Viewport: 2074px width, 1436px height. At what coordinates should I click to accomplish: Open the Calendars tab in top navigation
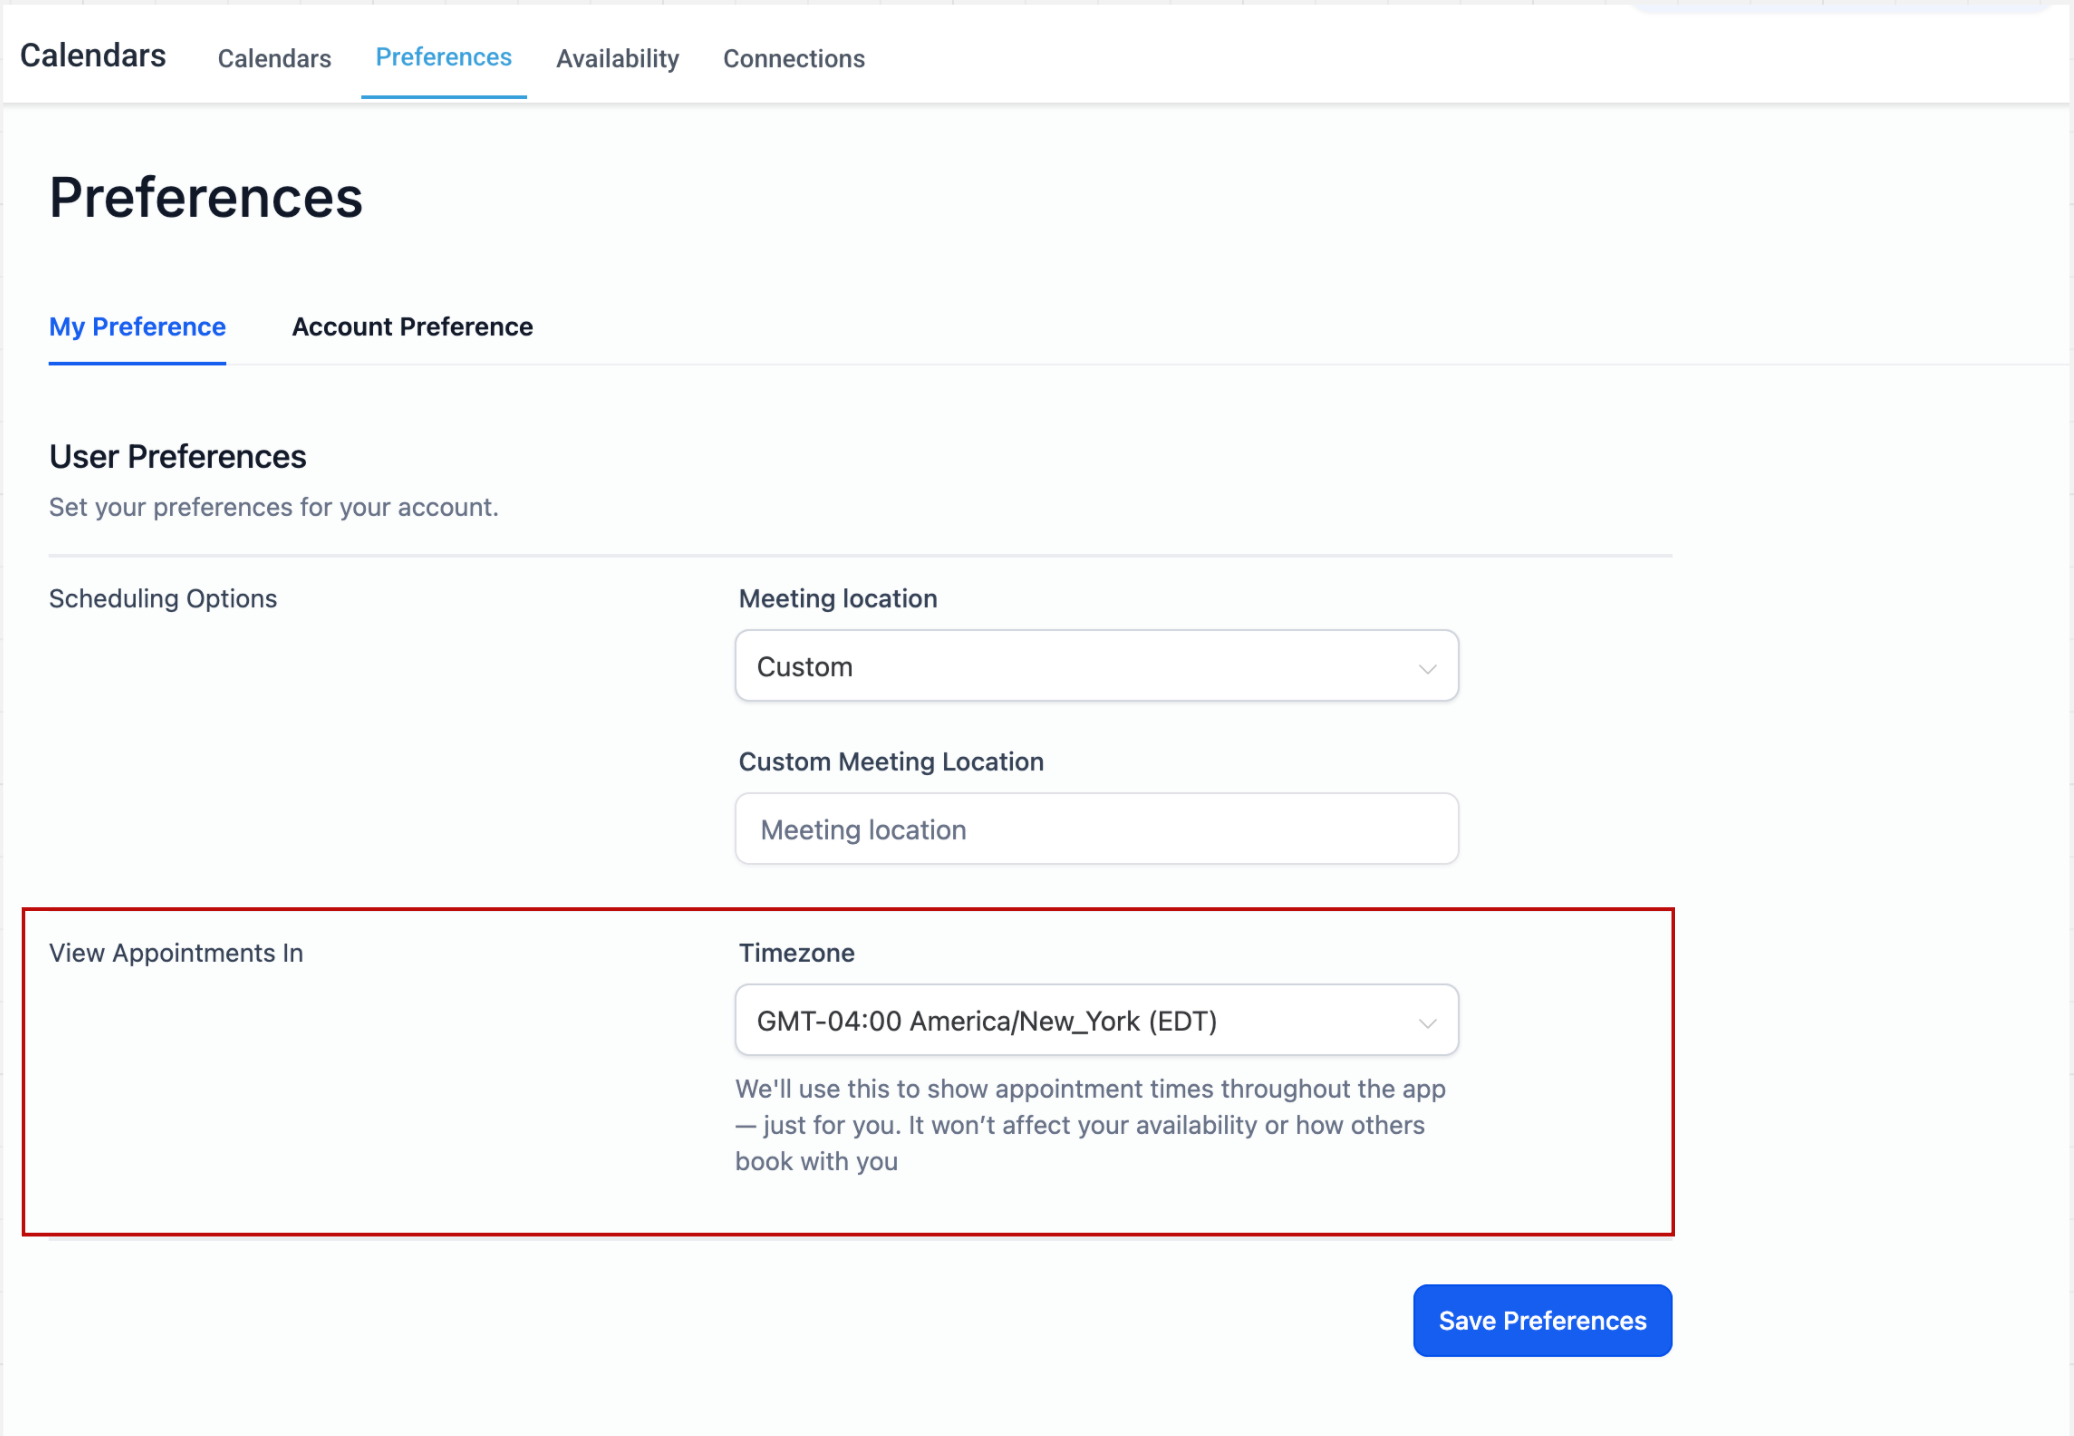point(274,58)
